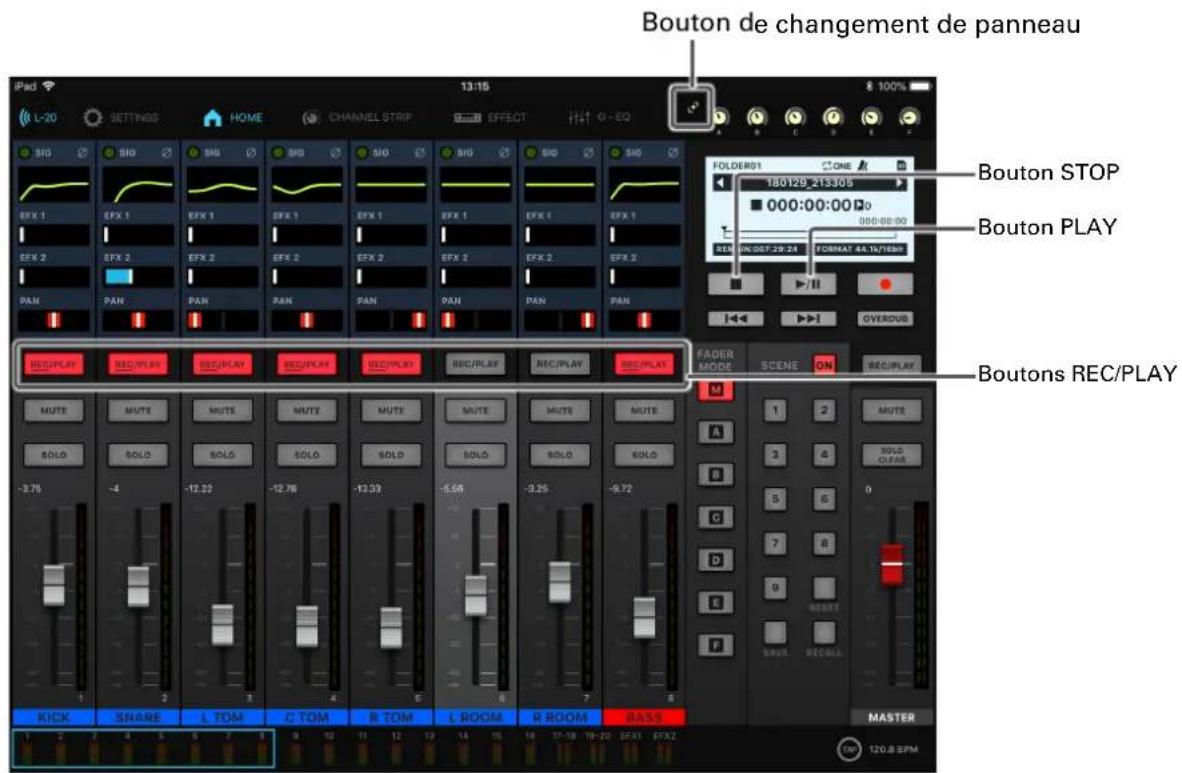The image size is (1182, 773).
Task: Flip phase on the KICK channel
Action: coord(81,152)
